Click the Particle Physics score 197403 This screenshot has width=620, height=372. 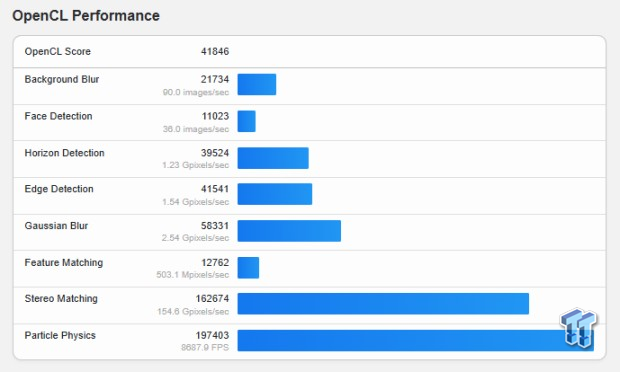pyautogui.click(x=212, y=335)
